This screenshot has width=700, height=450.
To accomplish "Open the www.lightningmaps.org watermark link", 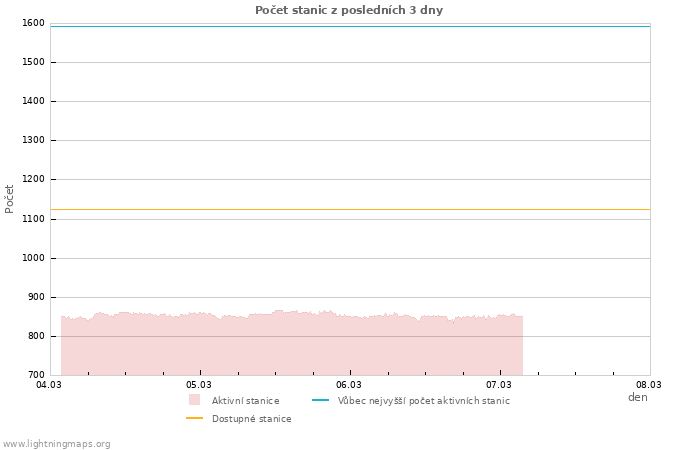I will (x=57, y=444).
